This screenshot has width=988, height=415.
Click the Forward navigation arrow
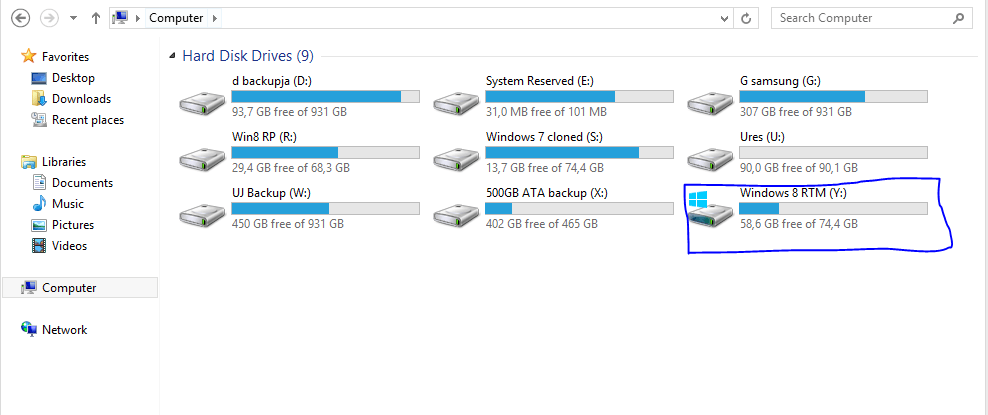[49, 18]
